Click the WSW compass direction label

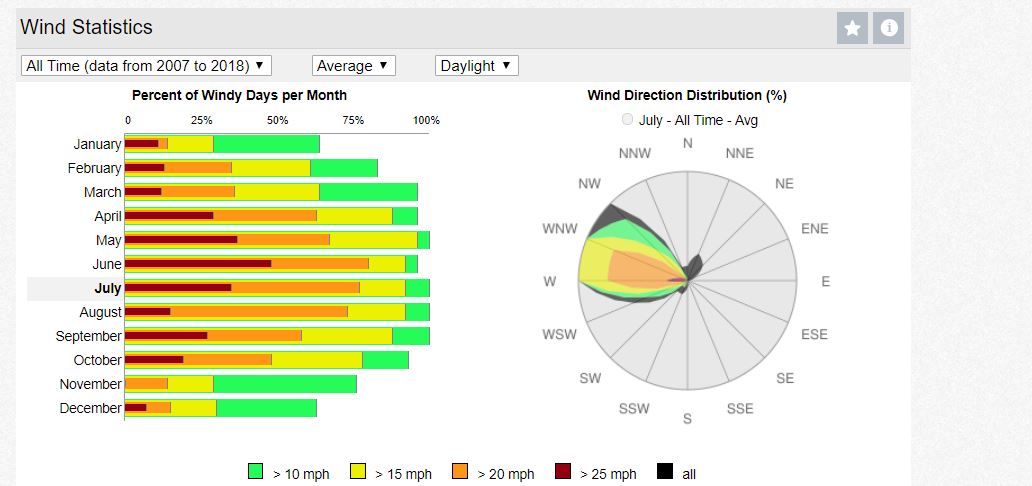559,335
